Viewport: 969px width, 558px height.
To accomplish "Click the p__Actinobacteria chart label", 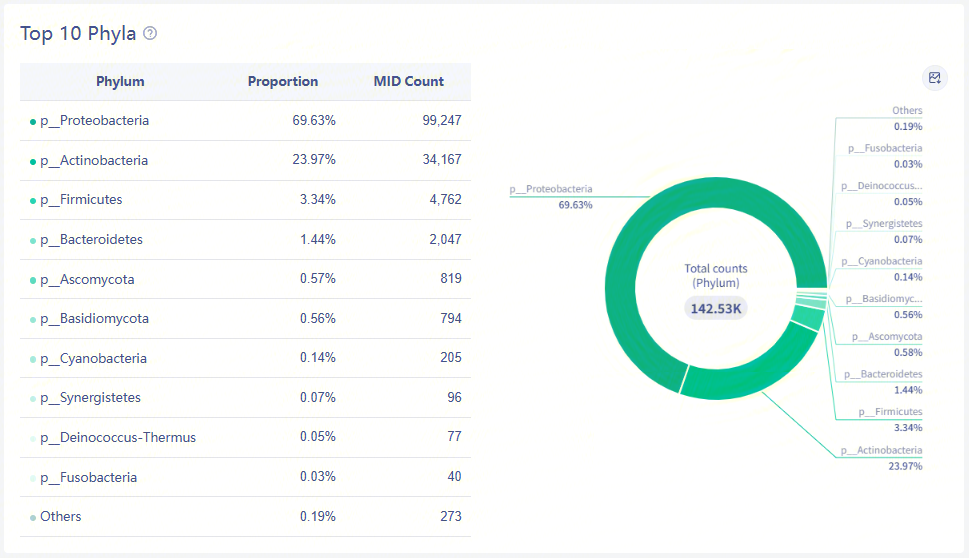I will (884, 451).
